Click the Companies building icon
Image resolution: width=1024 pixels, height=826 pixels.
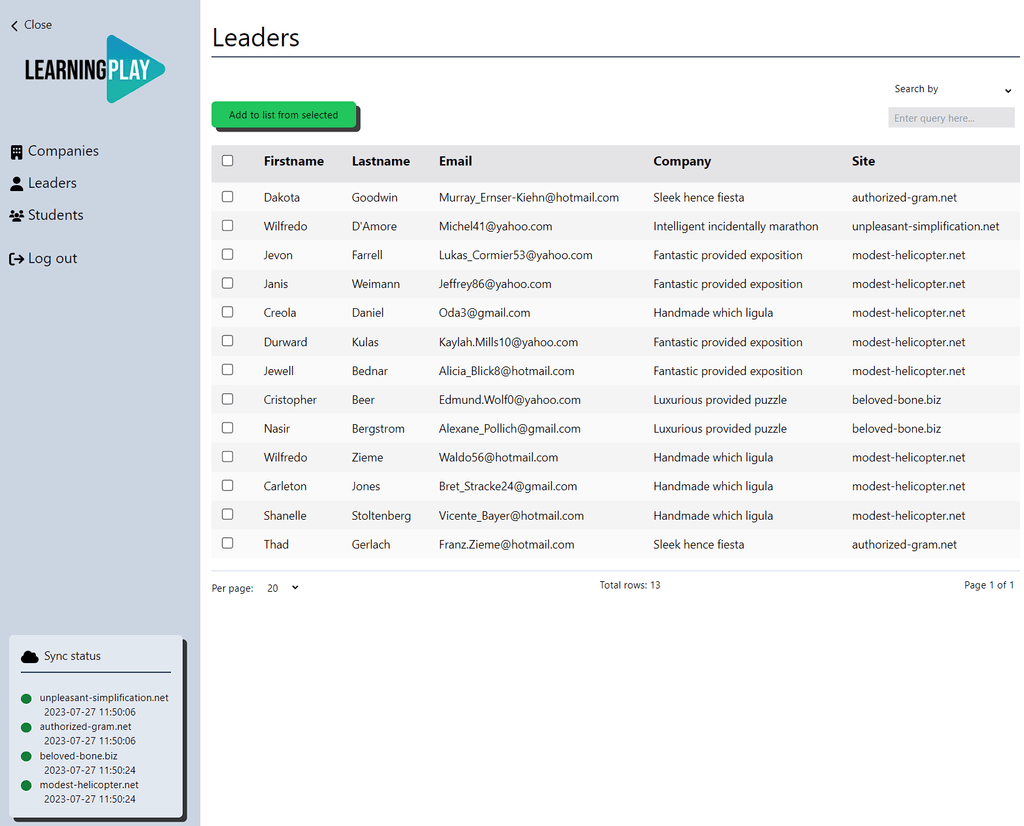click(x=16, y=152)
